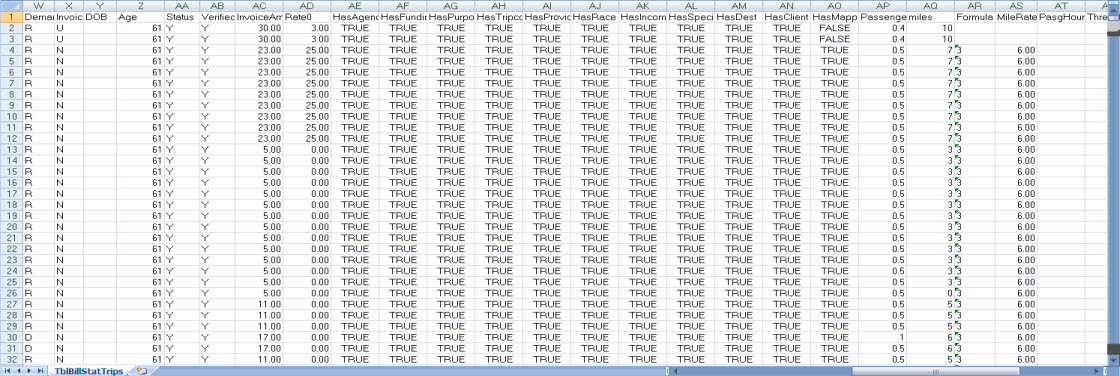1120x376 pixels.
Task: Click the MileRate header cell
Action: (x=1016, y=16)
